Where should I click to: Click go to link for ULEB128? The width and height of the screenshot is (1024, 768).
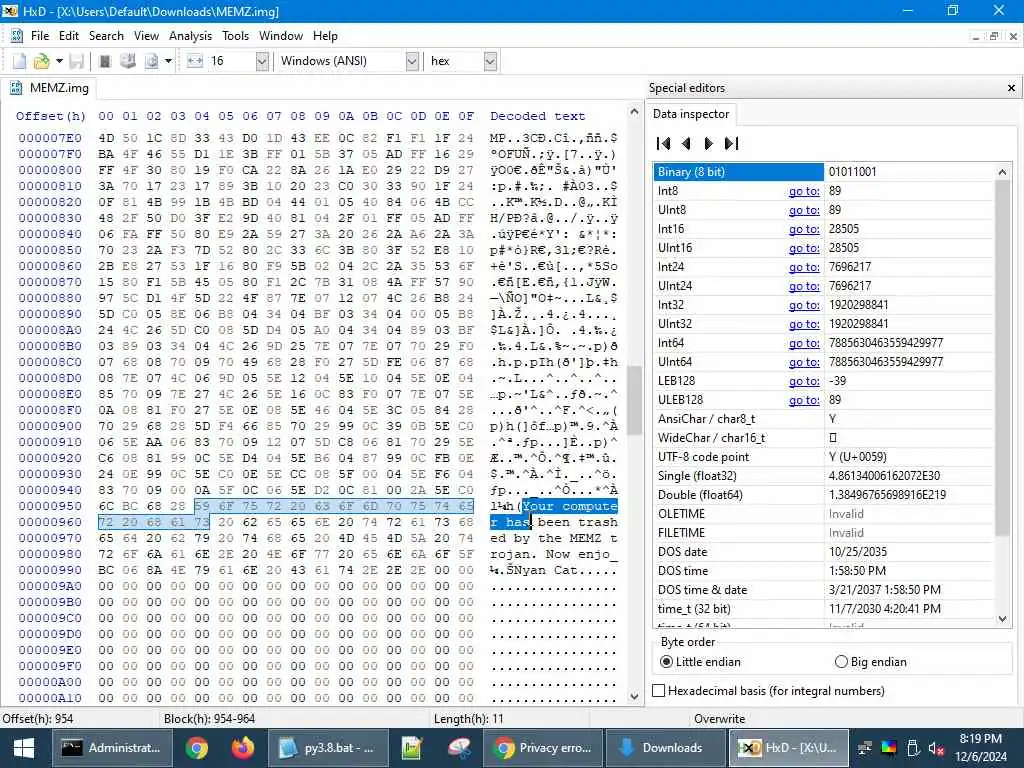pos(804,400)
